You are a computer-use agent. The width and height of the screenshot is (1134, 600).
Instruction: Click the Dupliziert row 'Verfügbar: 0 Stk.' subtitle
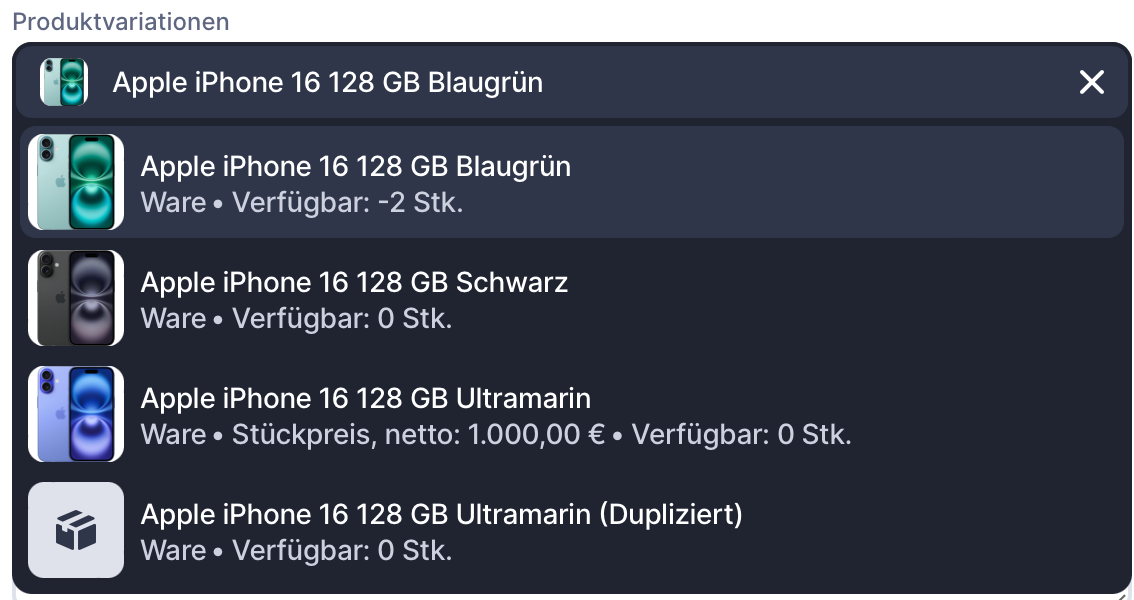point(342,551)
